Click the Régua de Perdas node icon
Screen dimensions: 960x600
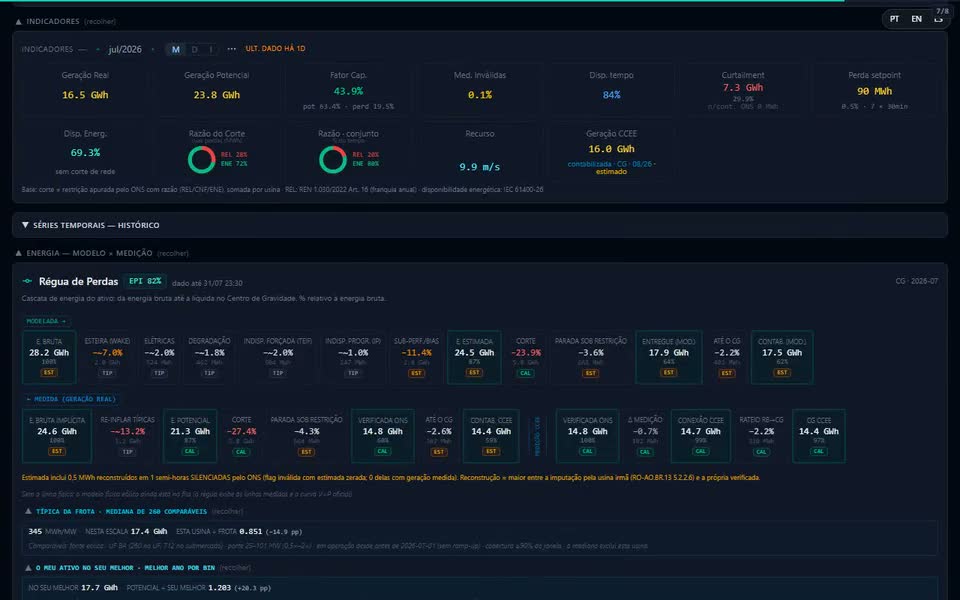click(x=27, y=281)
